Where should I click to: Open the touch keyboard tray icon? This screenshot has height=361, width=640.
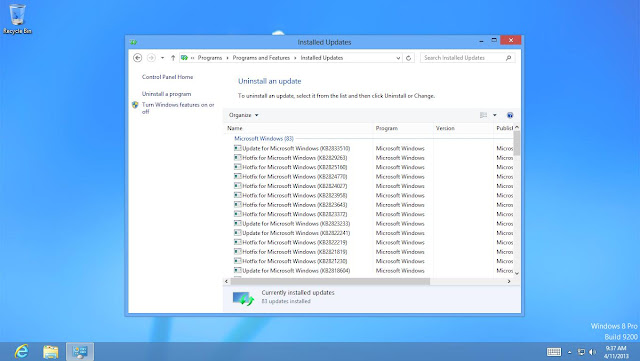click(x=554, y=352)
